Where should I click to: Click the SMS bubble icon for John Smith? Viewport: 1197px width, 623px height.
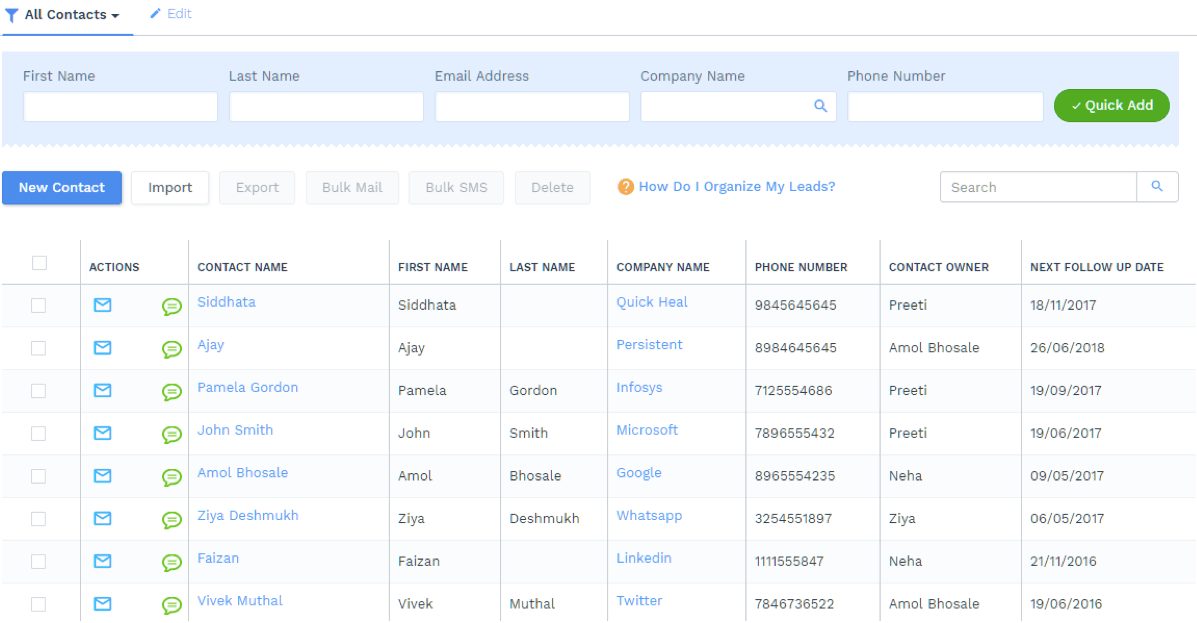(x=172, y=434)
